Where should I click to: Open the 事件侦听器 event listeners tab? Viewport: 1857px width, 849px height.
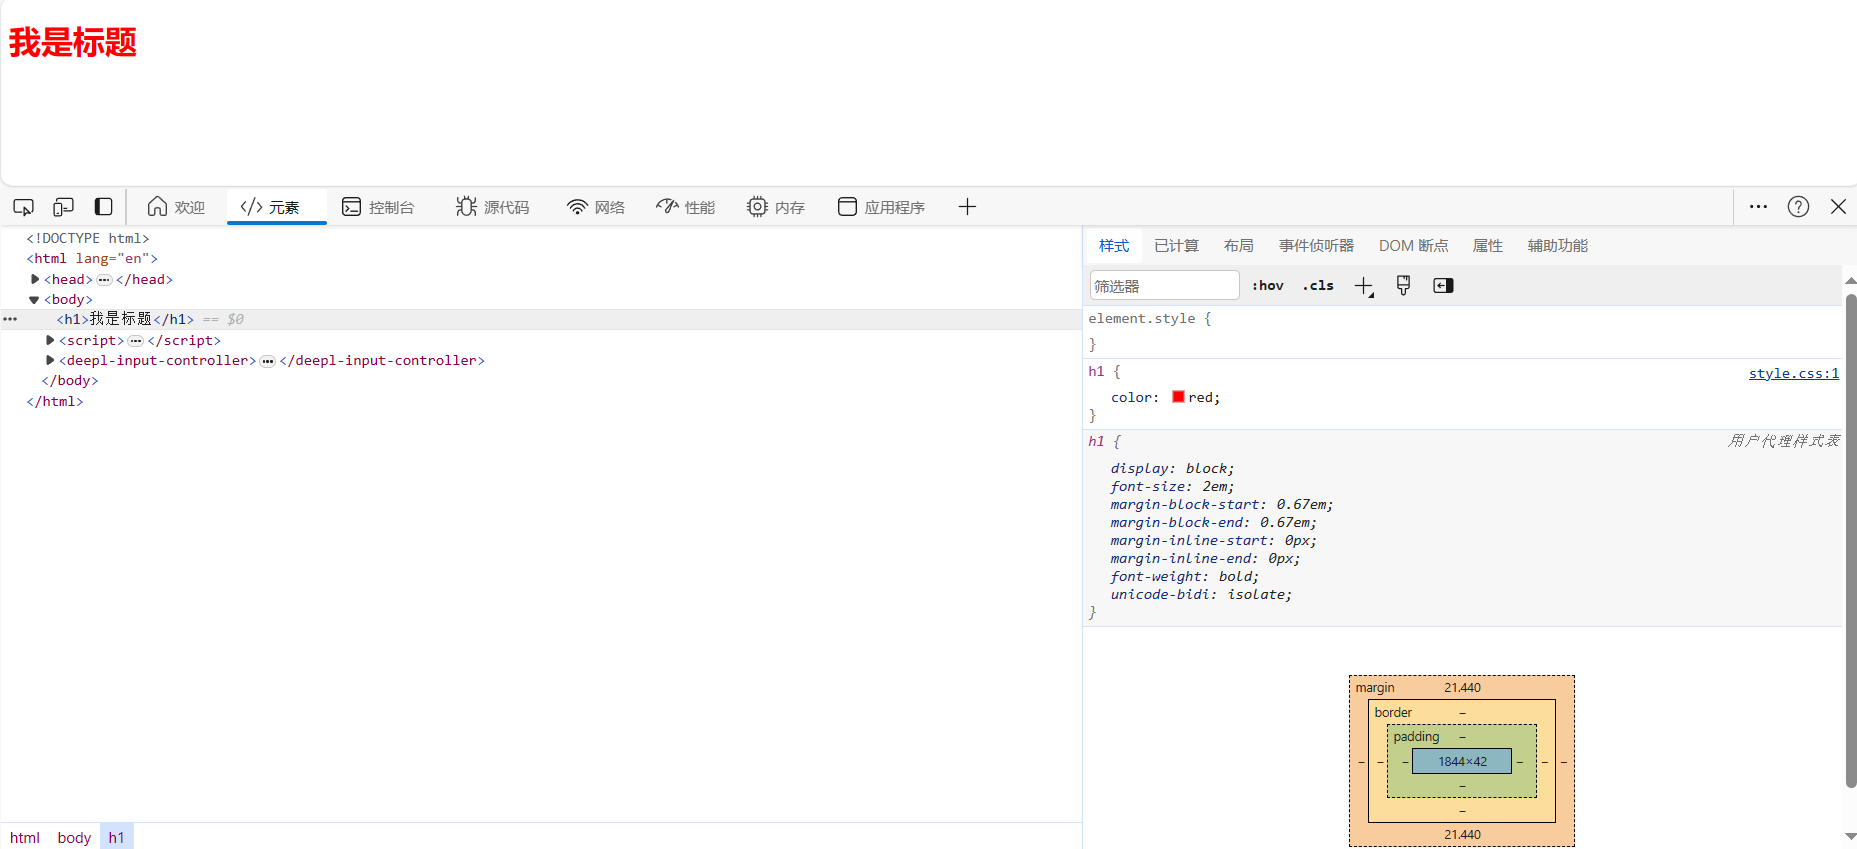tap(1316, 245)
